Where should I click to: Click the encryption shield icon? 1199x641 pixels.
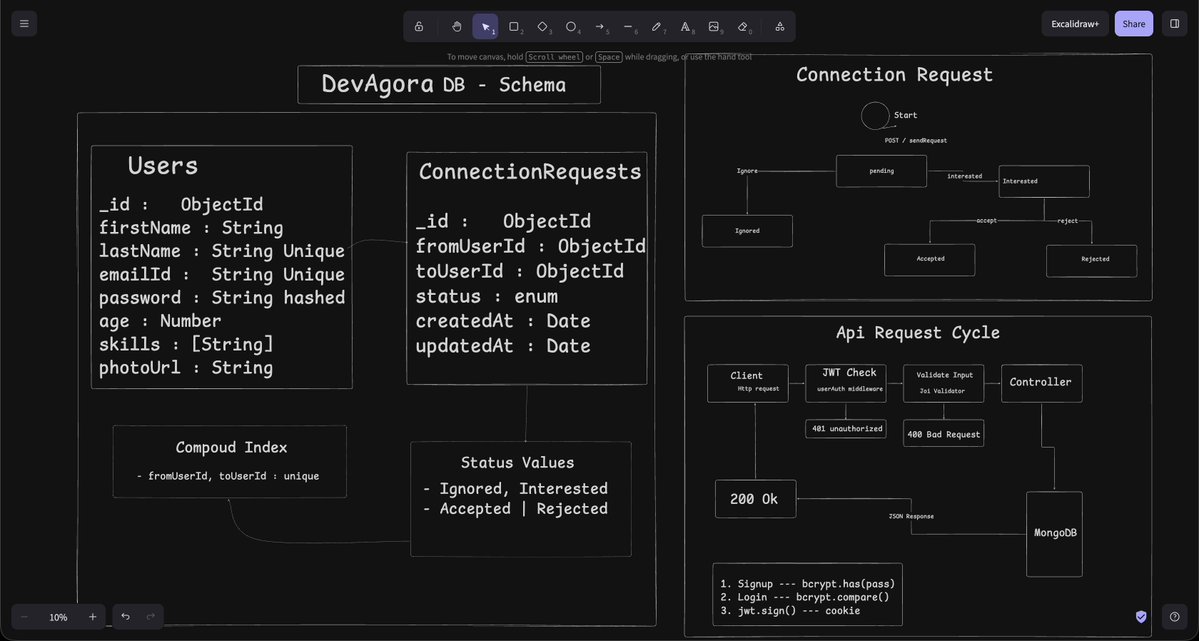tap(1141, 617)
